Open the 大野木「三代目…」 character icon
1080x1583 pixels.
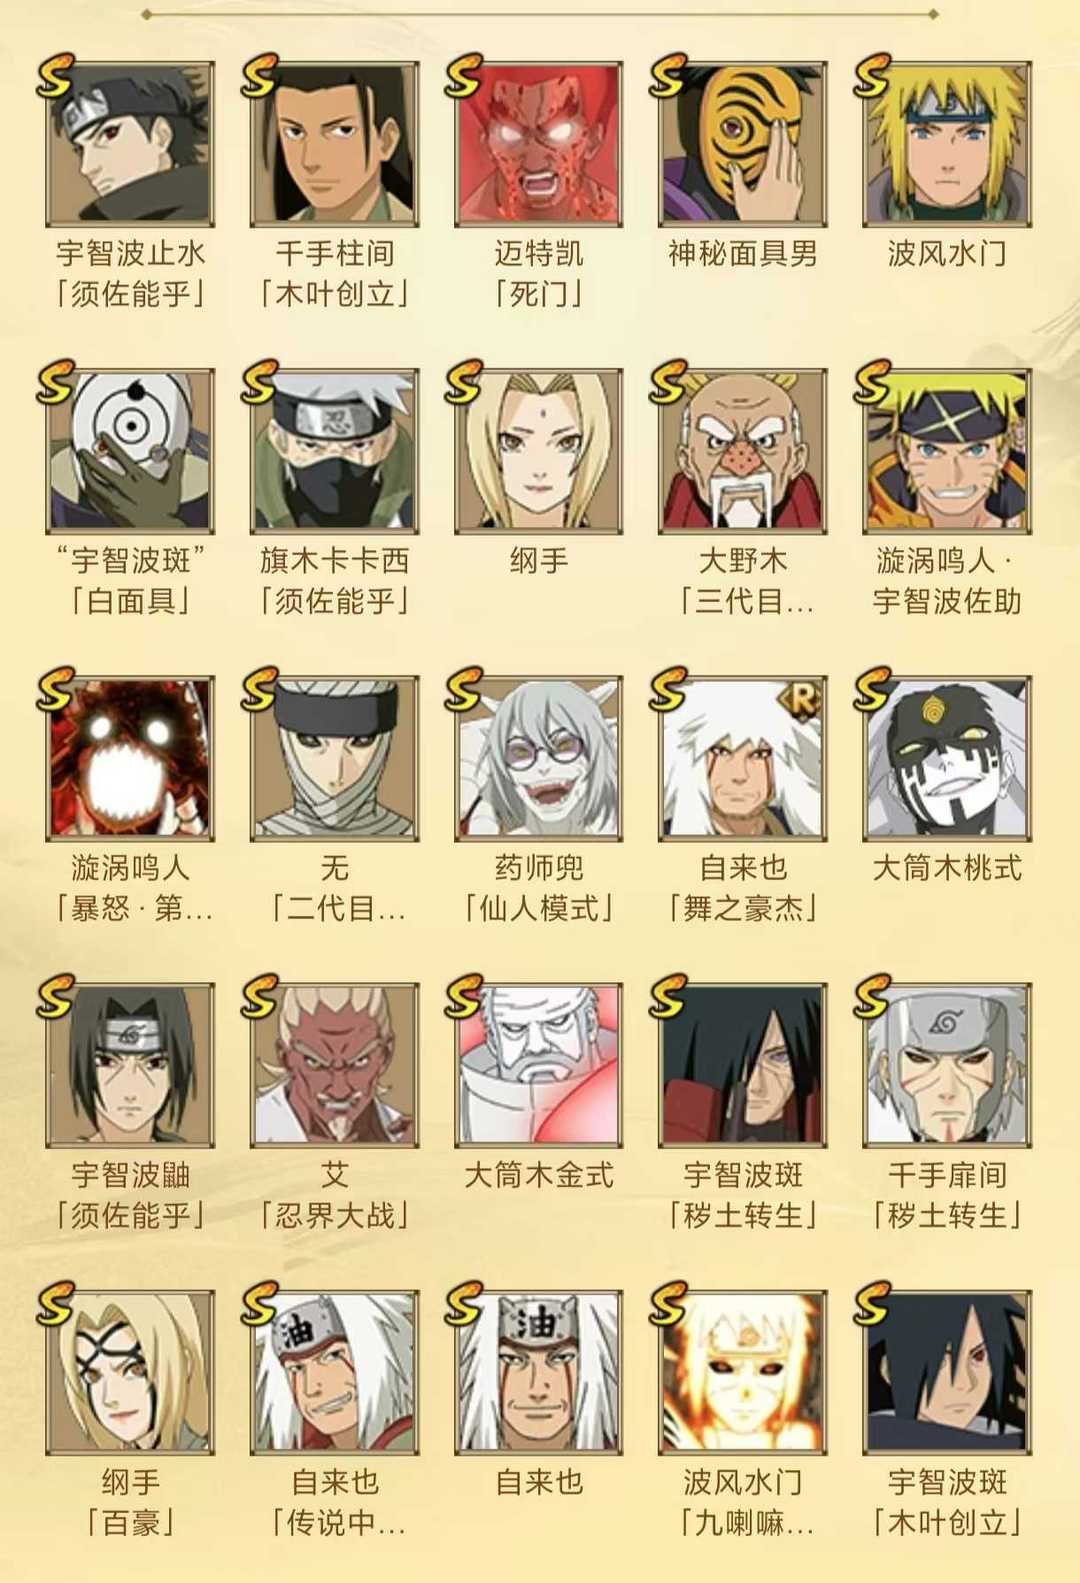pos(742,451)
